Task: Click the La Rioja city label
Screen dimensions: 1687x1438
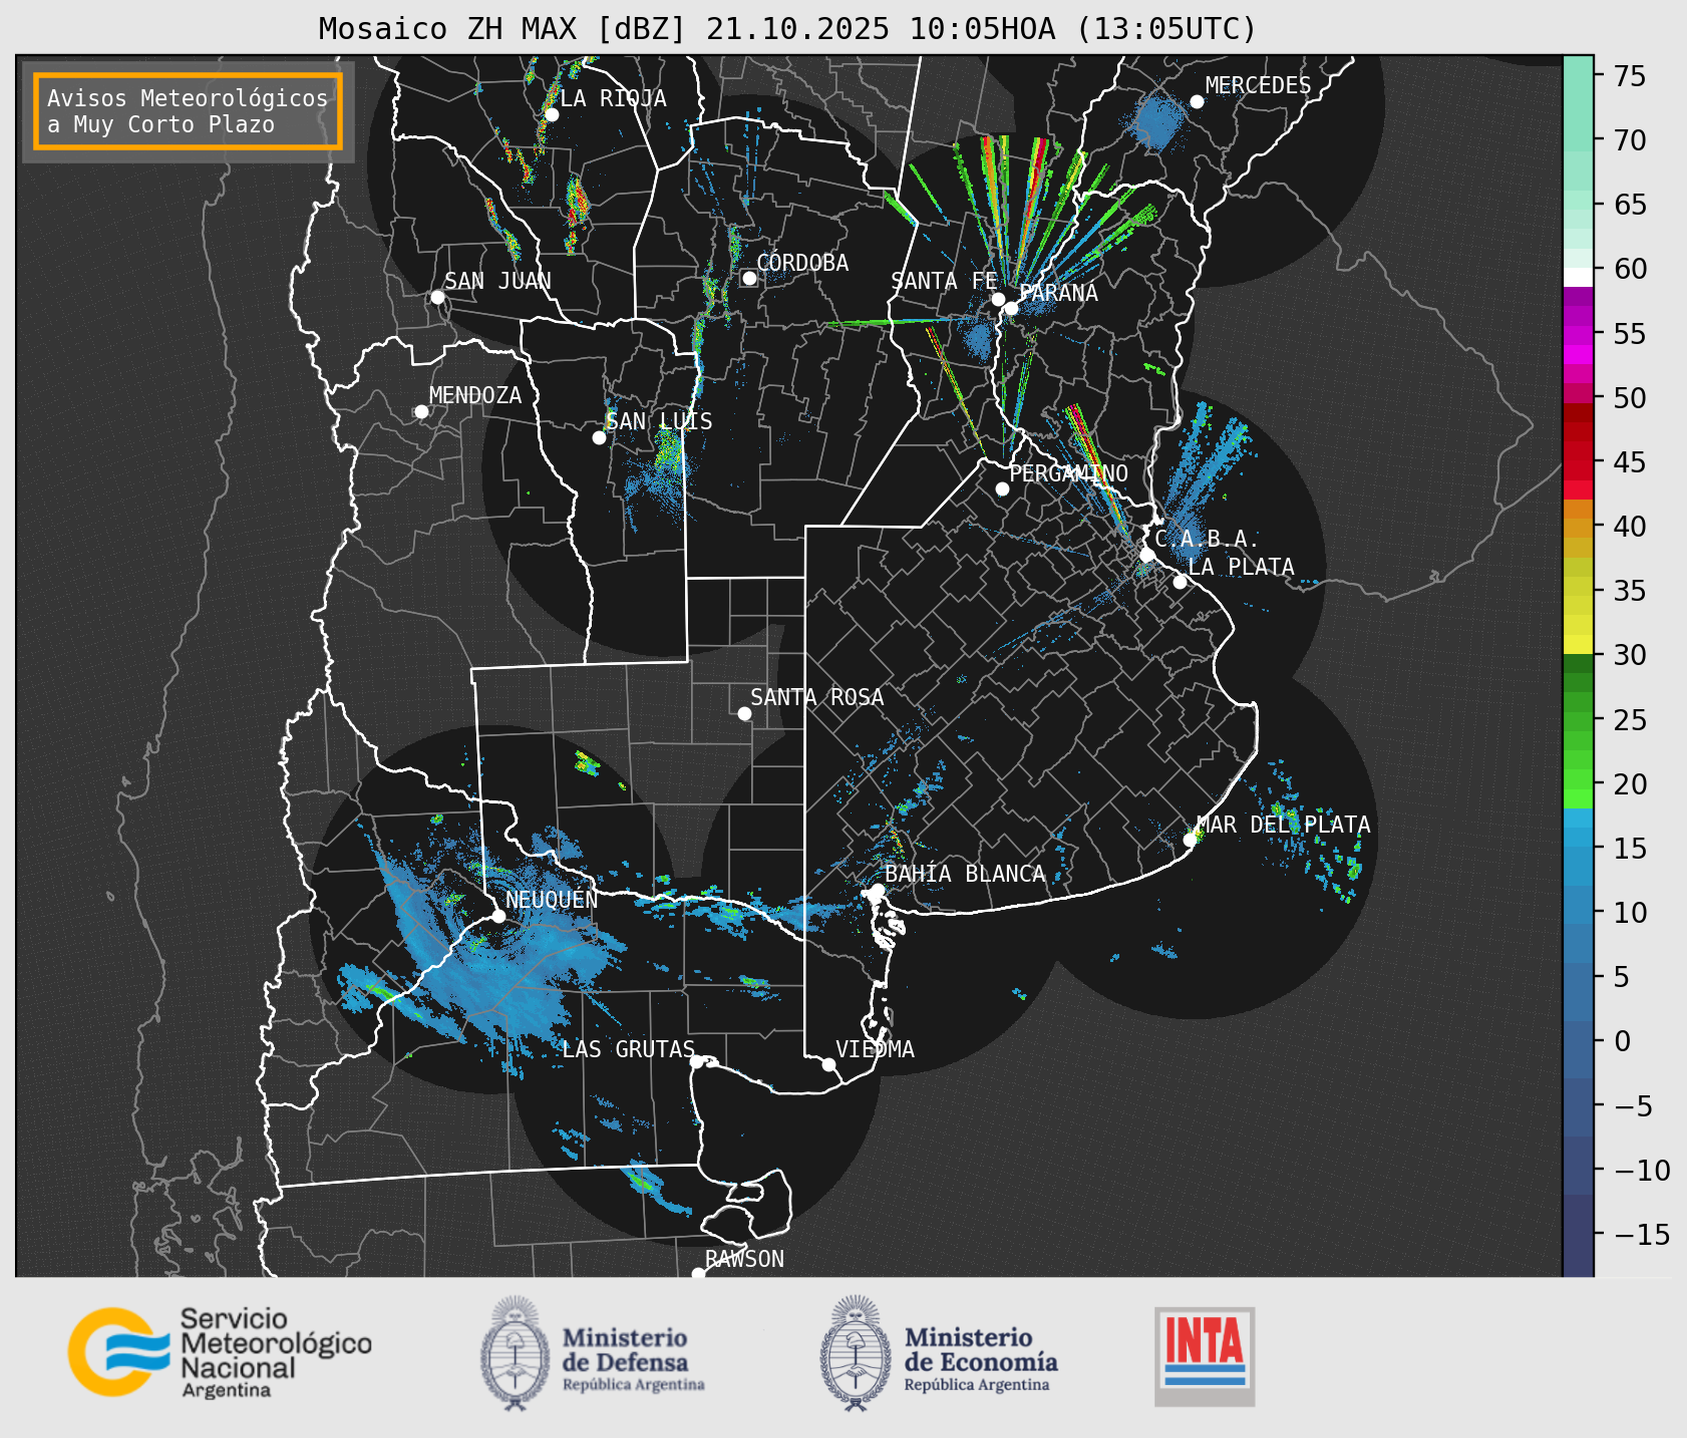Action: [612, 98]
